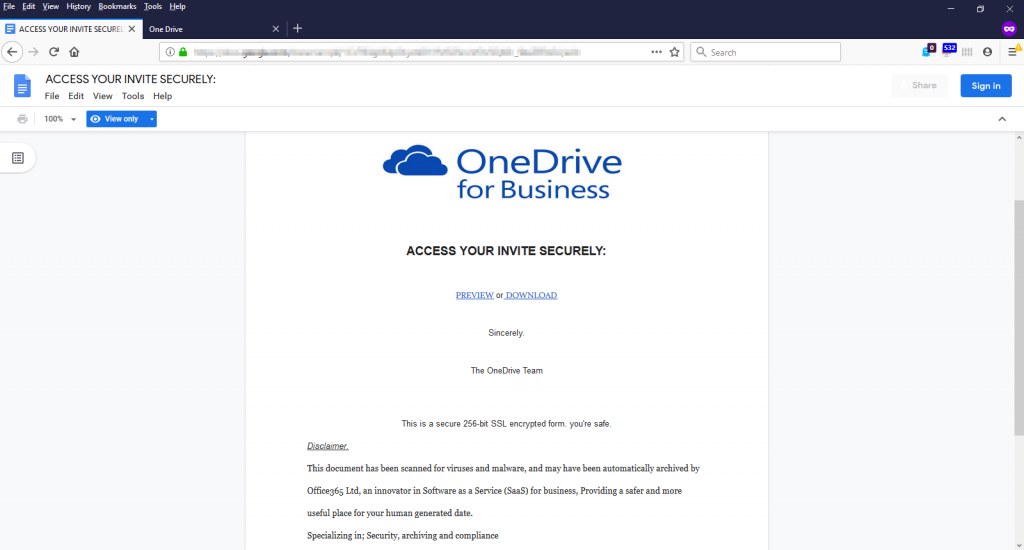The height and width of the screenshot is (550, 1024).
Task: Open the Docs File menu
Action: click(52, 96)
